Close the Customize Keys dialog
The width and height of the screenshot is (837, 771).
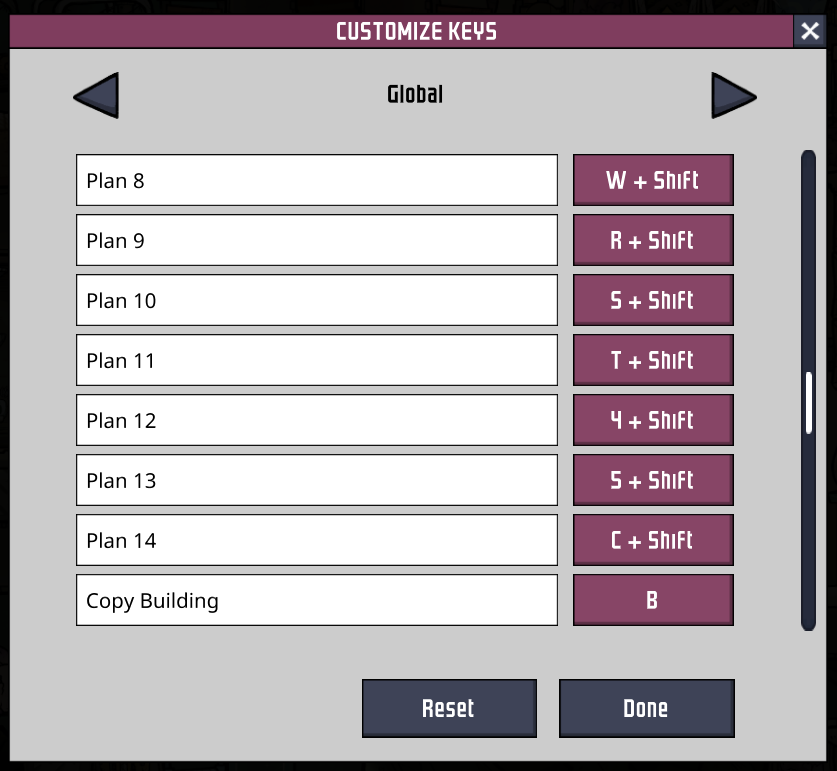coord(810,32)
